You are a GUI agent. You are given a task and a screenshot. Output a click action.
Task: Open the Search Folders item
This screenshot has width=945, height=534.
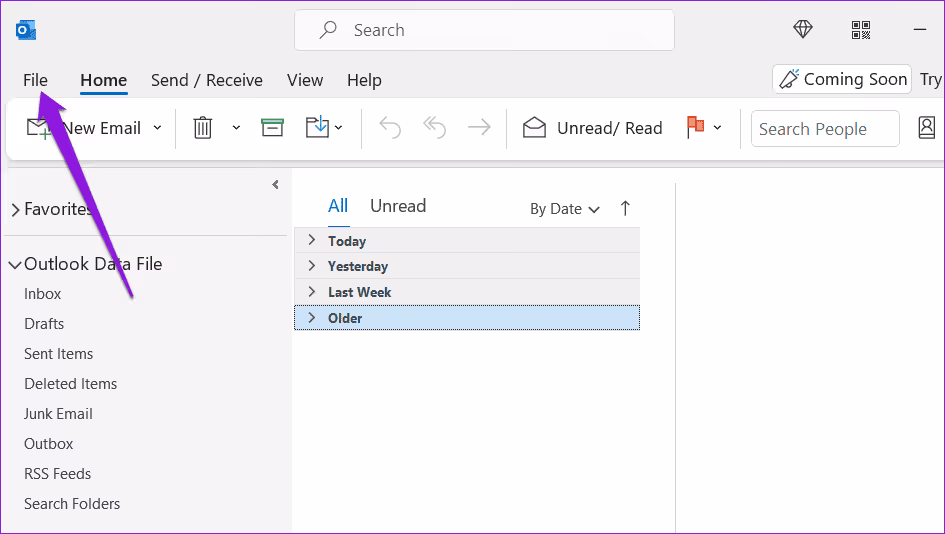pos(72,504)
